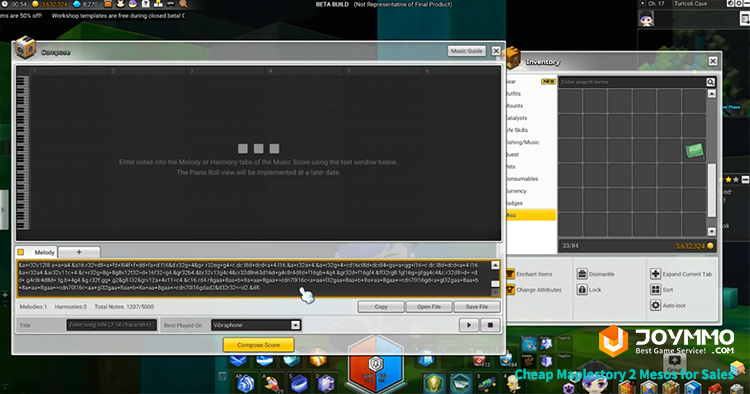Click the inventory search terms field
Image resolution: width=750 pixels, height=394 pixels.
[x=632, y=82]
